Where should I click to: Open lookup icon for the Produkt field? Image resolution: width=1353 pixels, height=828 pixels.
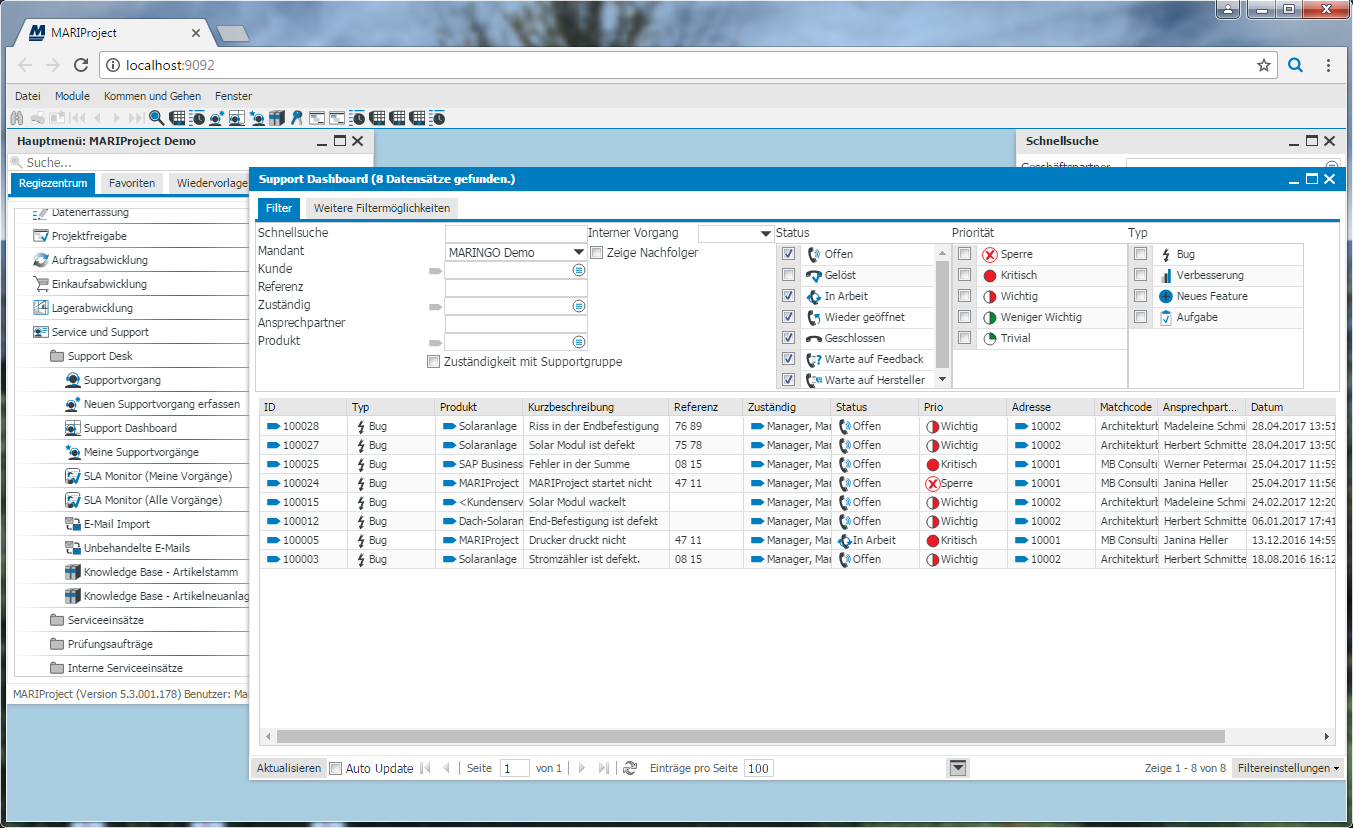(578, 342)
